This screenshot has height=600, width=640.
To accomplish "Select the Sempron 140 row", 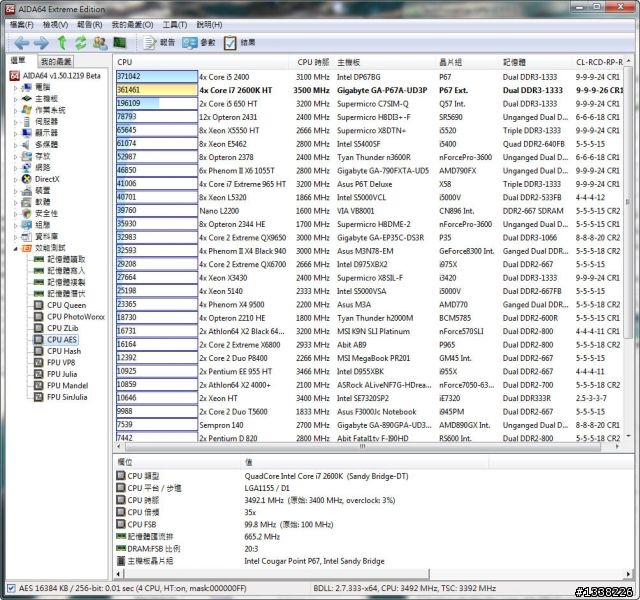I will (x=369, y=425).
